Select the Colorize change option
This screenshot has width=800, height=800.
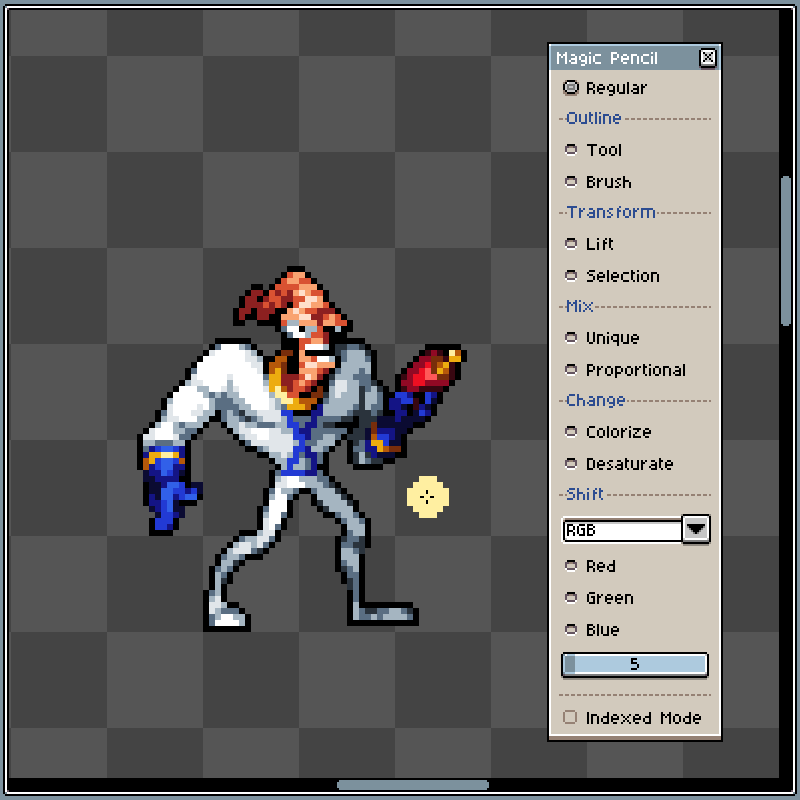point(608,432)
